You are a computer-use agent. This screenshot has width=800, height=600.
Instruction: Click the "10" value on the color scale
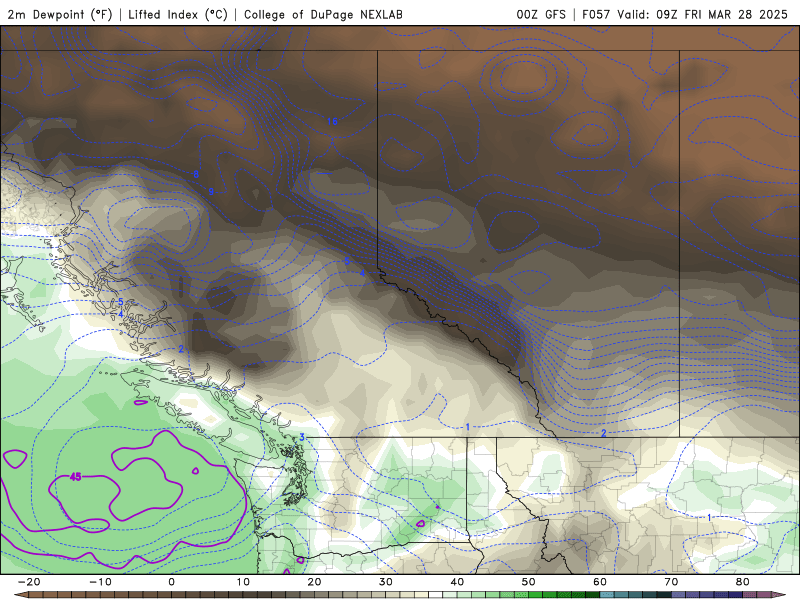click(x=243, y=582)
